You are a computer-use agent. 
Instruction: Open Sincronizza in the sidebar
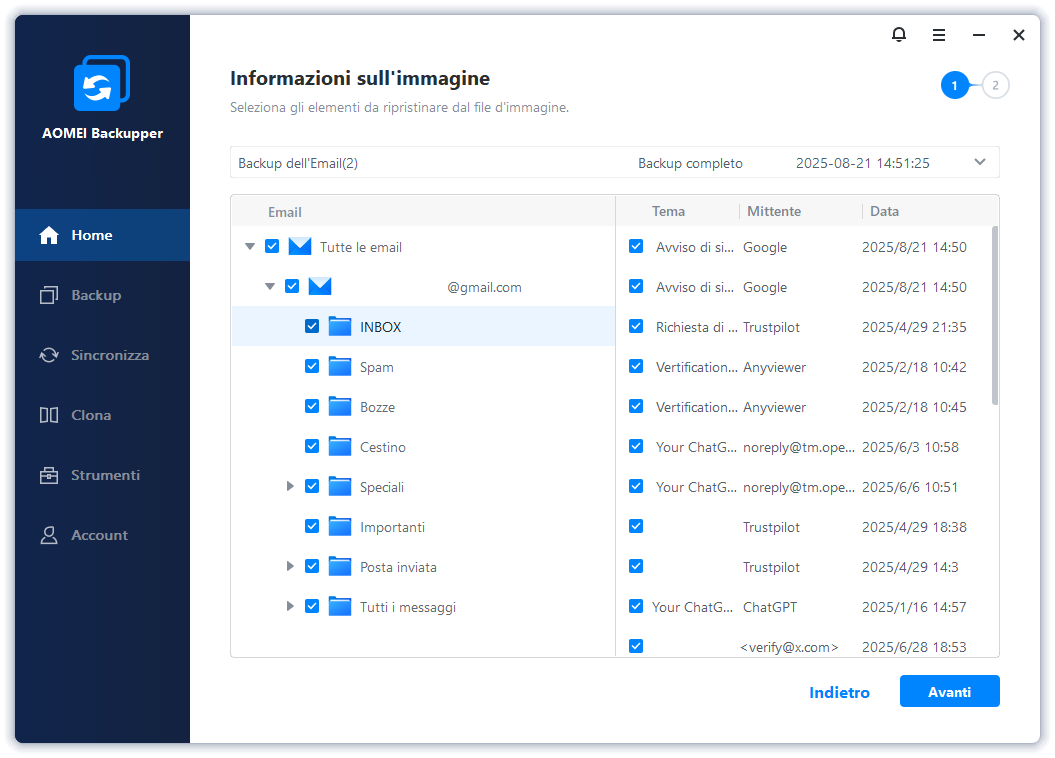click(109, 355)
